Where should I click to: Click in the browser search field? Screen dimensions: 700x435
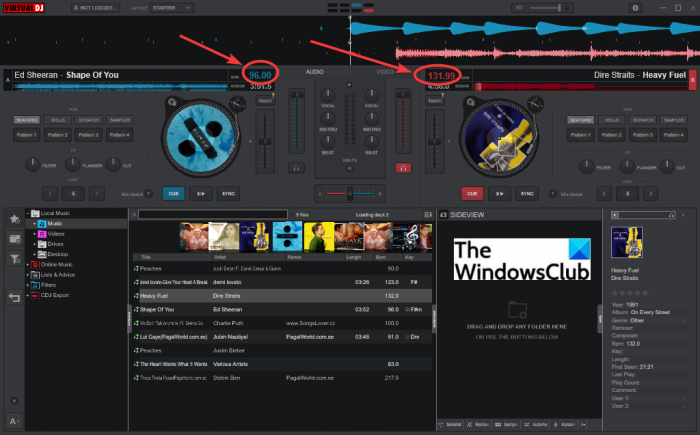tap(212, 215)
